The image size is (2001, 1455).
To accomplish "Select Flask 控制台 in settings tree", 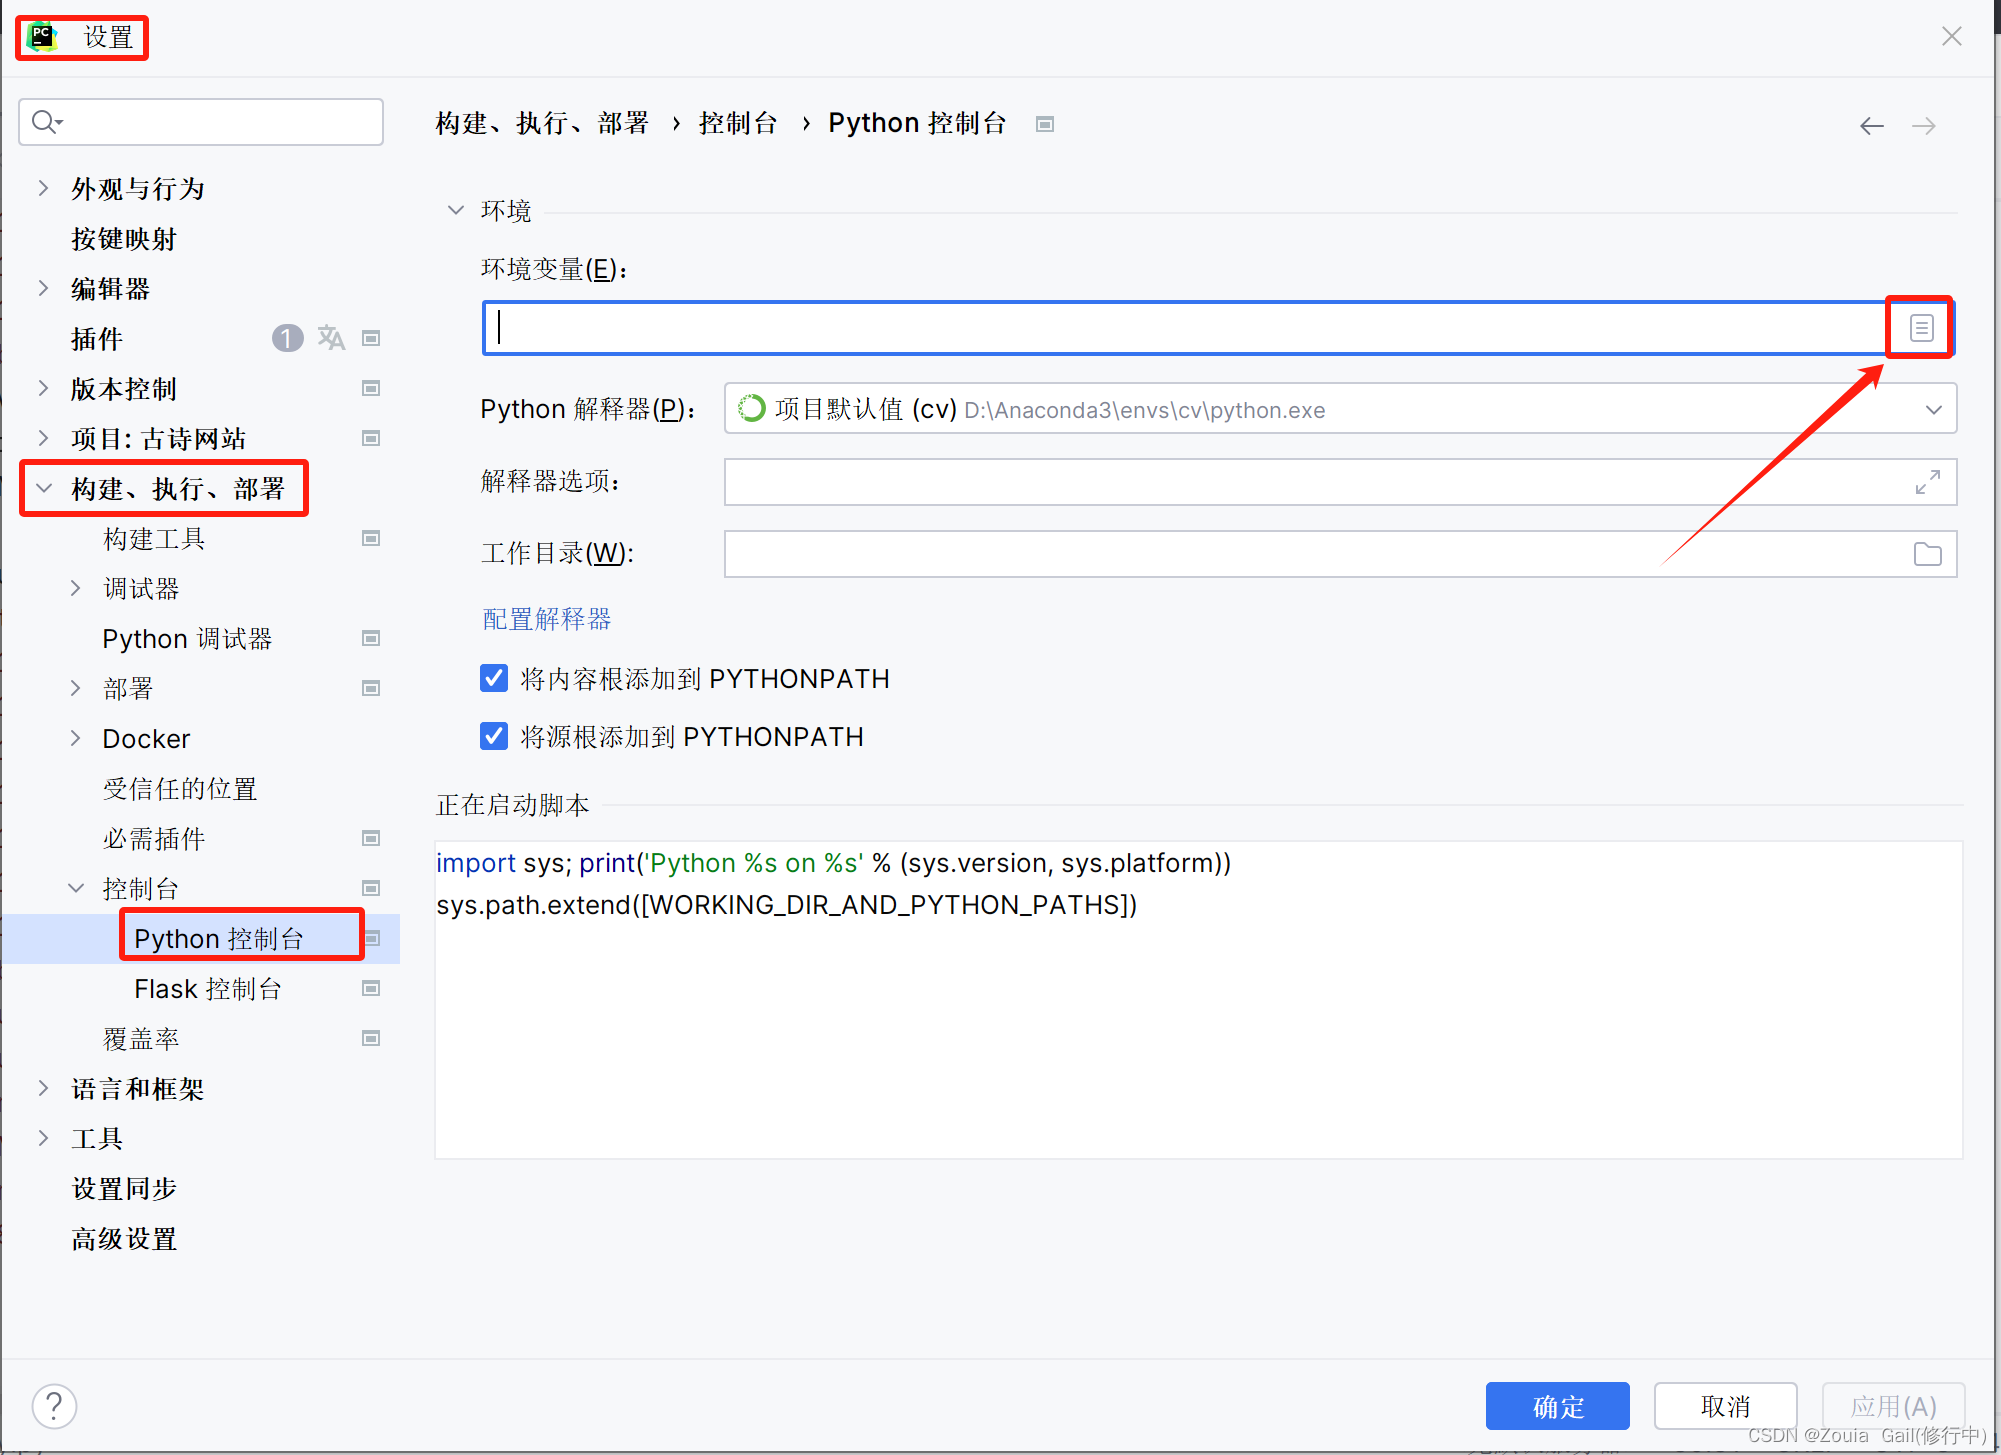I will point(208,988).
